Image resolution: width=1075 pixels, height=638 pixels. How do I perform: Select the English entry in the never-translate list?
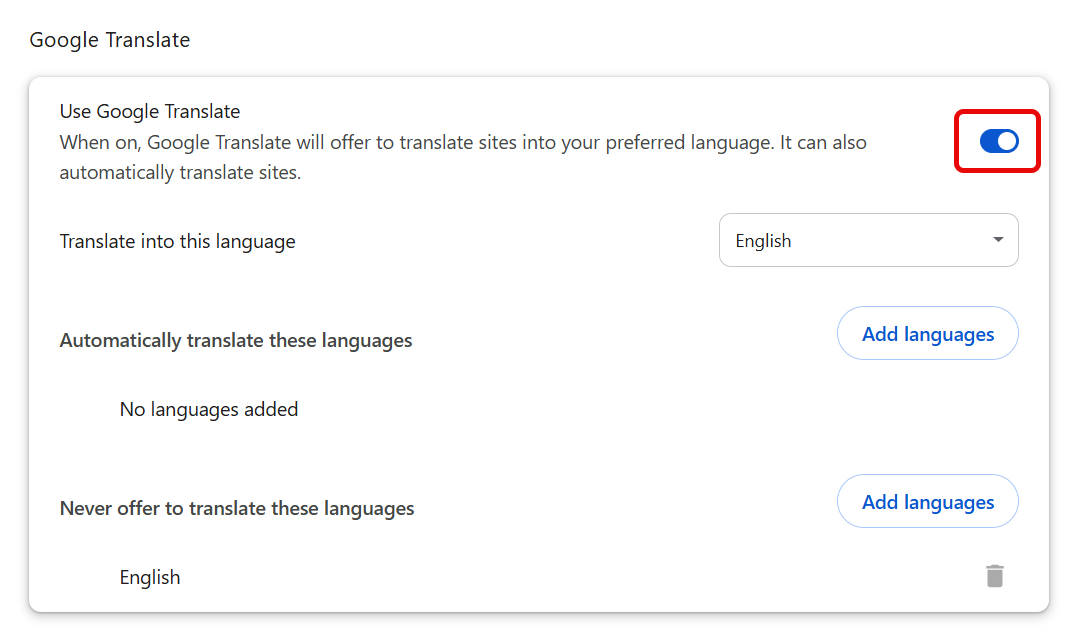(x=150, y=576)
